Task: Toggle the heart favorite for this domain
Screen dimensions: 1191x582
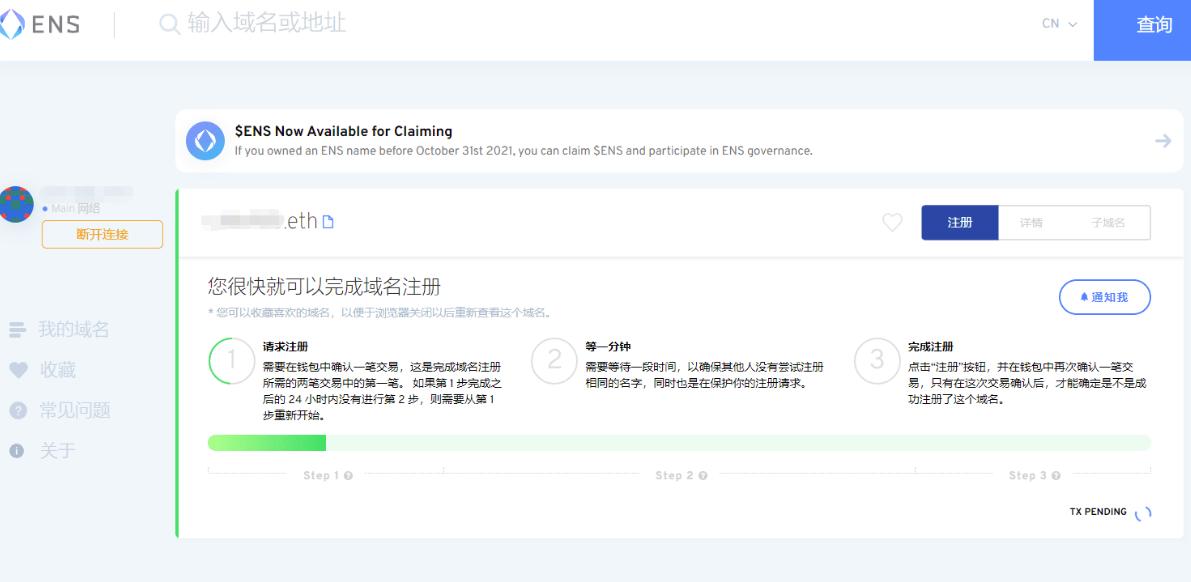Action: click(x=892, y=223)
